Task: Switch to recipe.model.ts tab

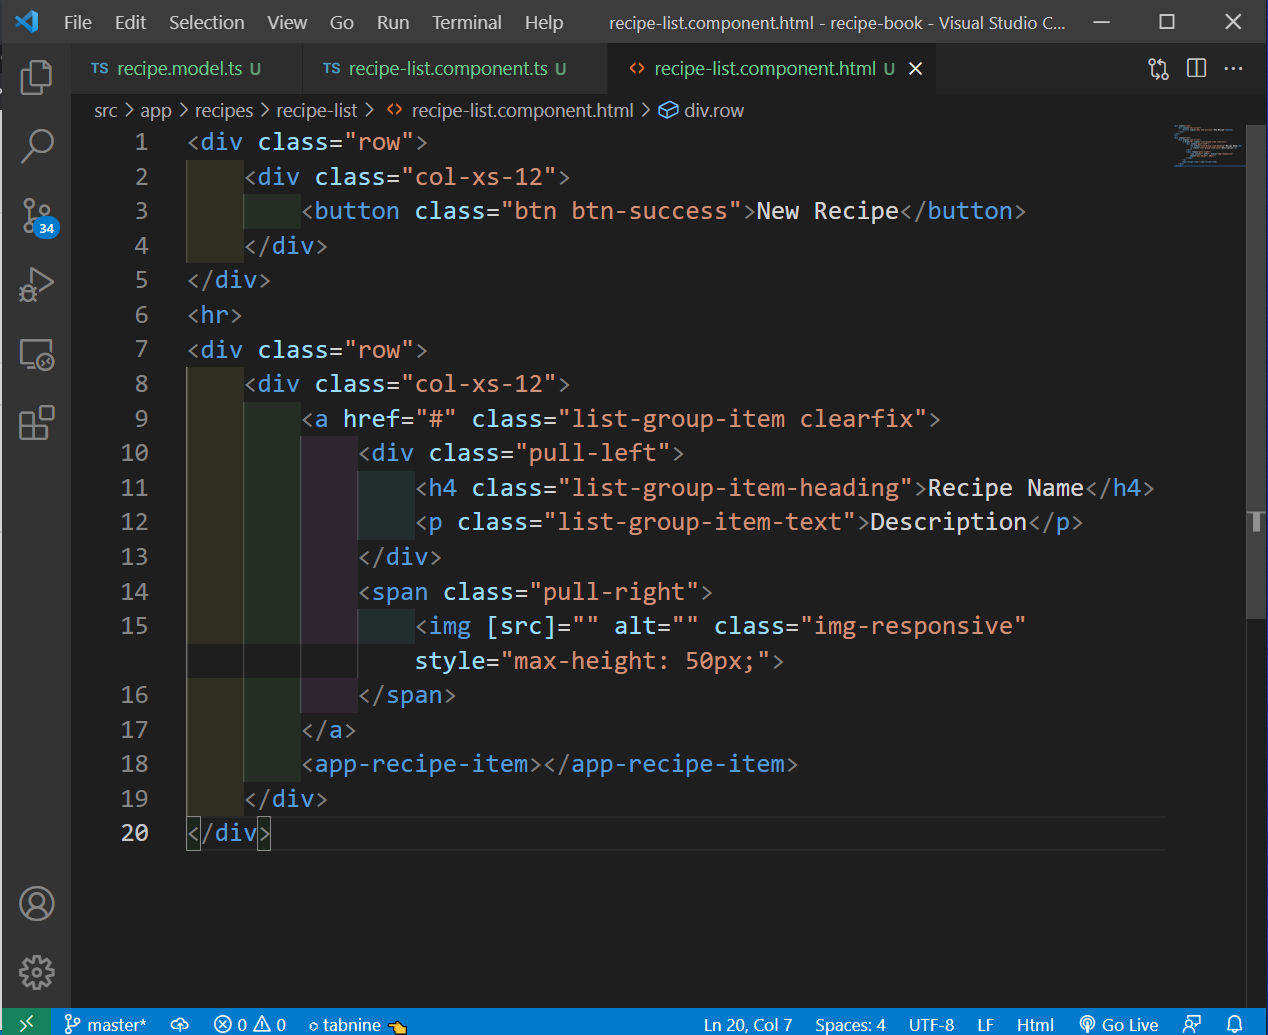Action: coord(187,68)
